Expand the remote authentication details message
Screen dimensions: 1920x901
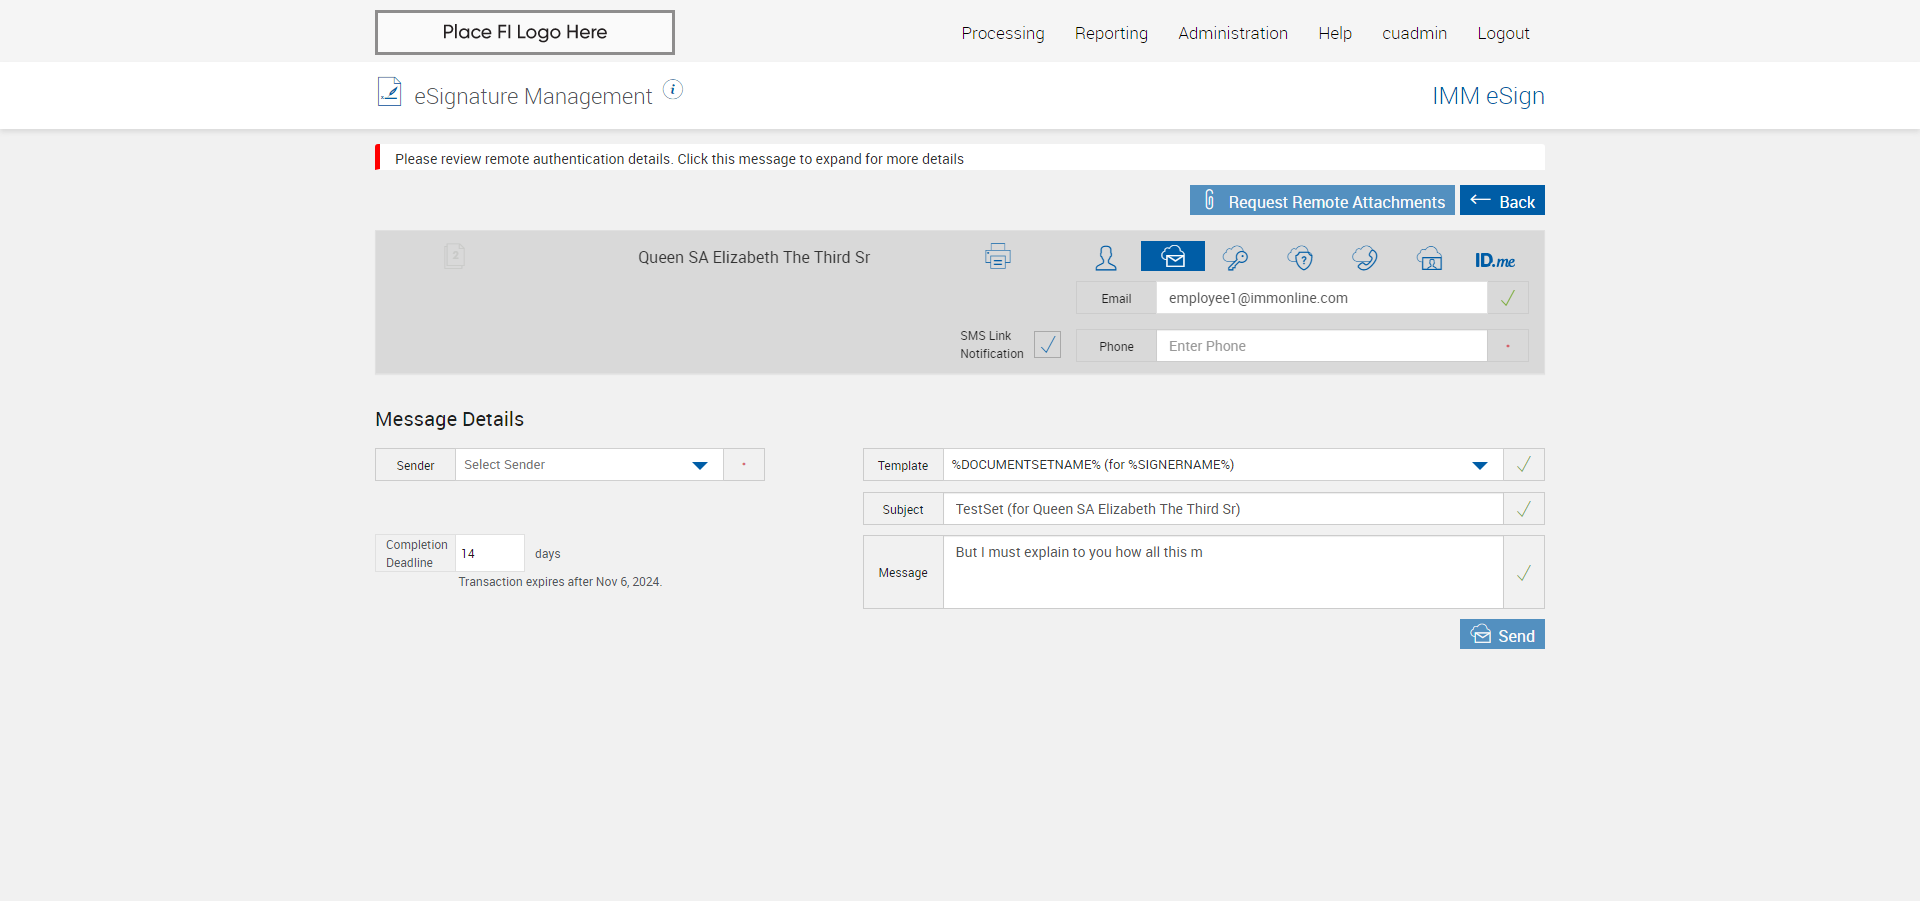coord(960,158)
